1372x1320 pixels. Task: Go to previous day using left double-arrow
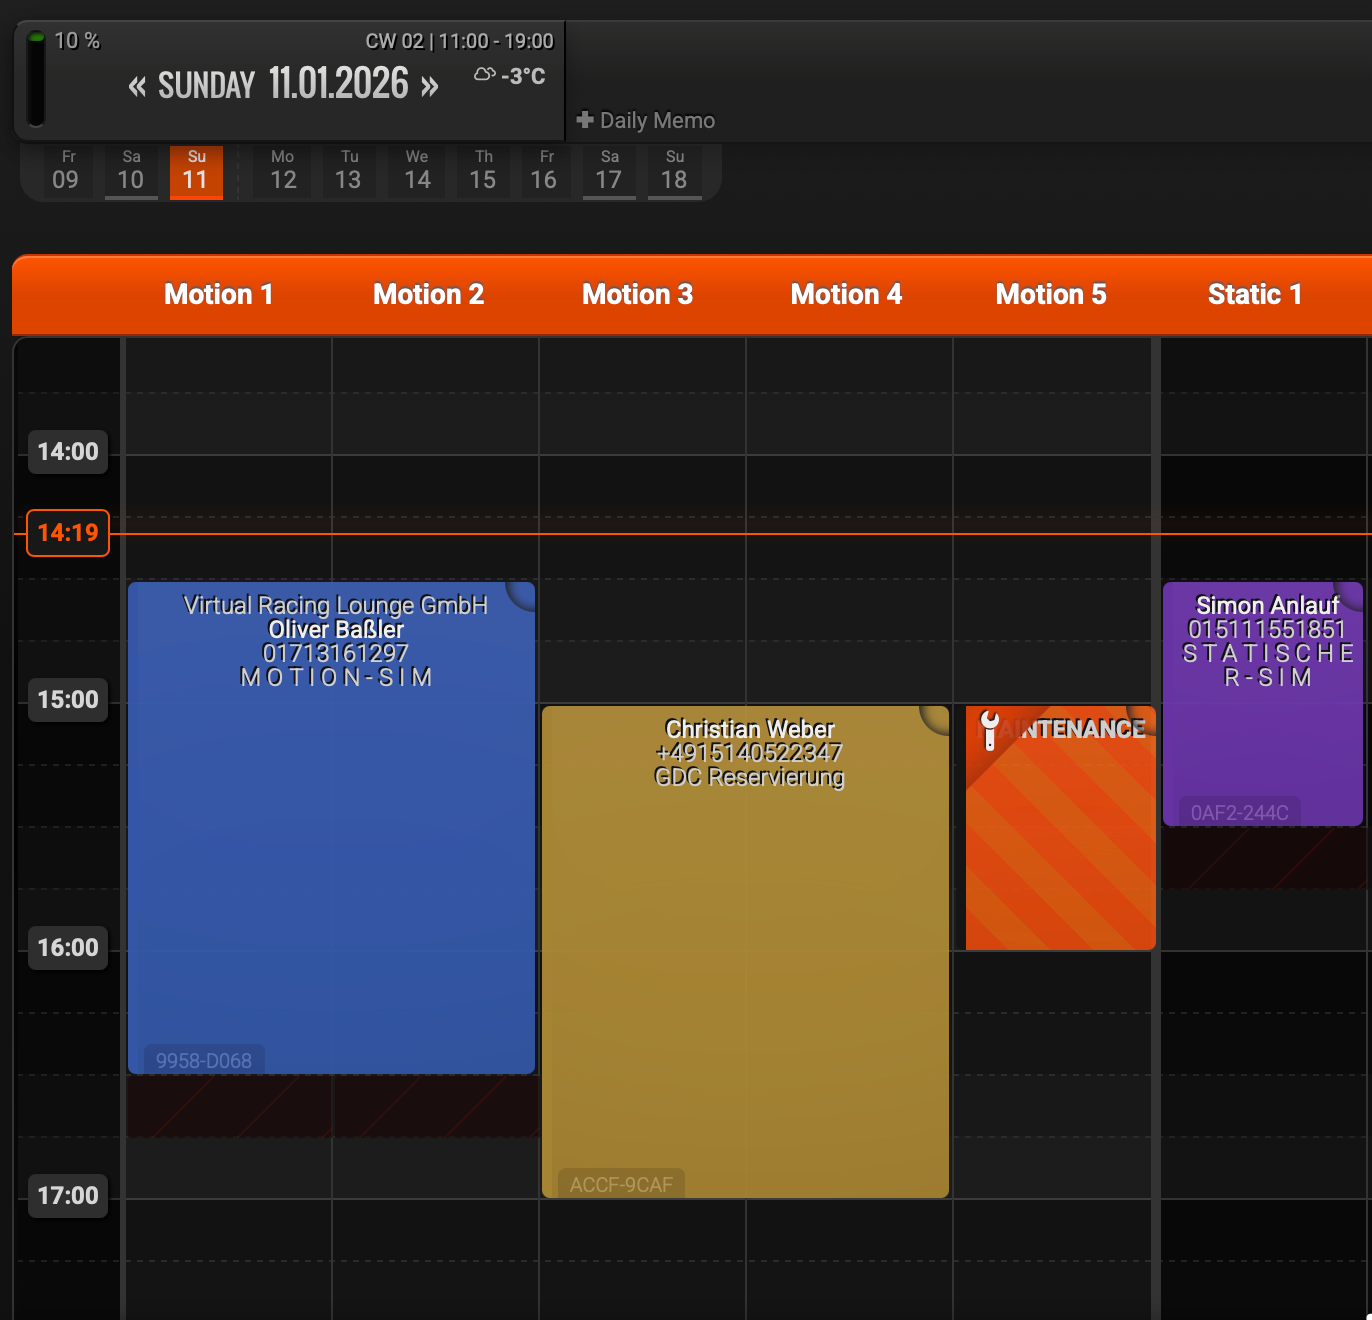coord(137,87)
